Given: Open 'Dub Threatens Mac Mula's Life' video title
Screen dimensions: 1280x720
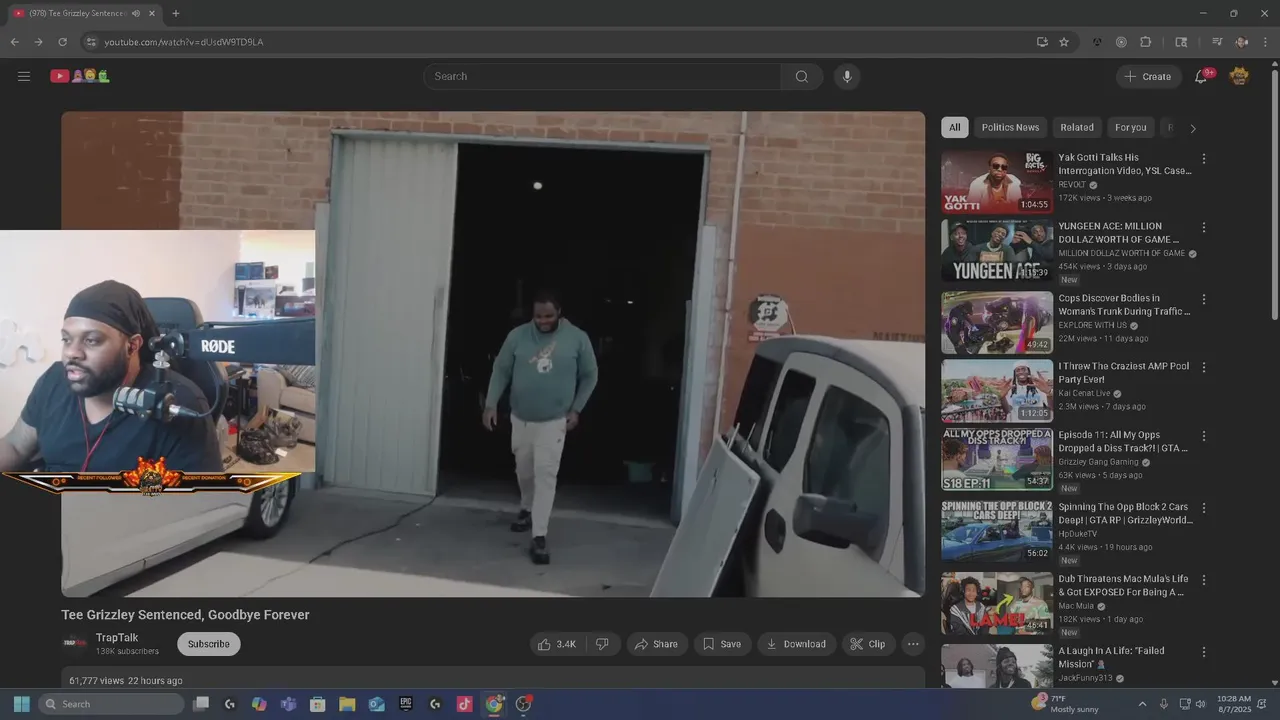Looking at the screenshot, I should (1124, 585).
